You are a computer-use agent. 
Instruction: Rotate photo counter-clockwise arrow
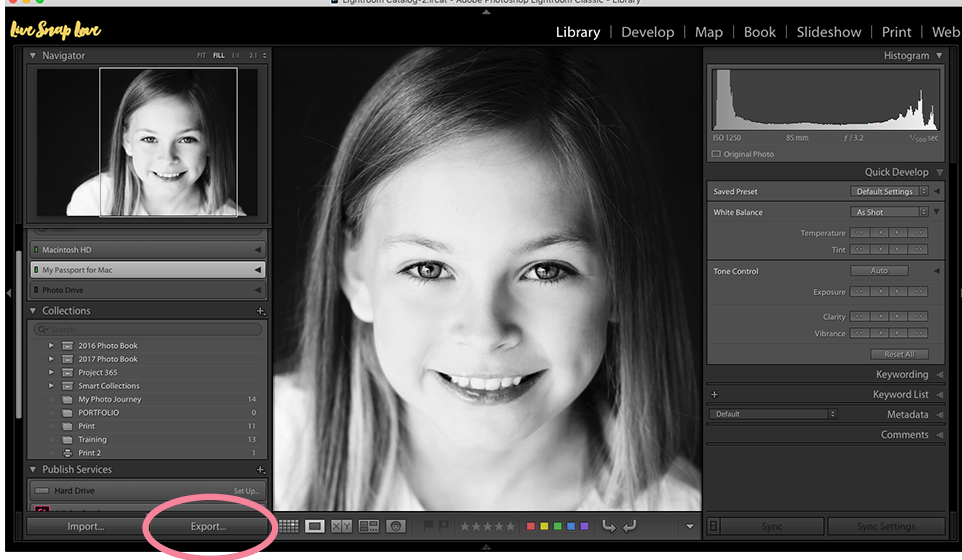[608, 526]
